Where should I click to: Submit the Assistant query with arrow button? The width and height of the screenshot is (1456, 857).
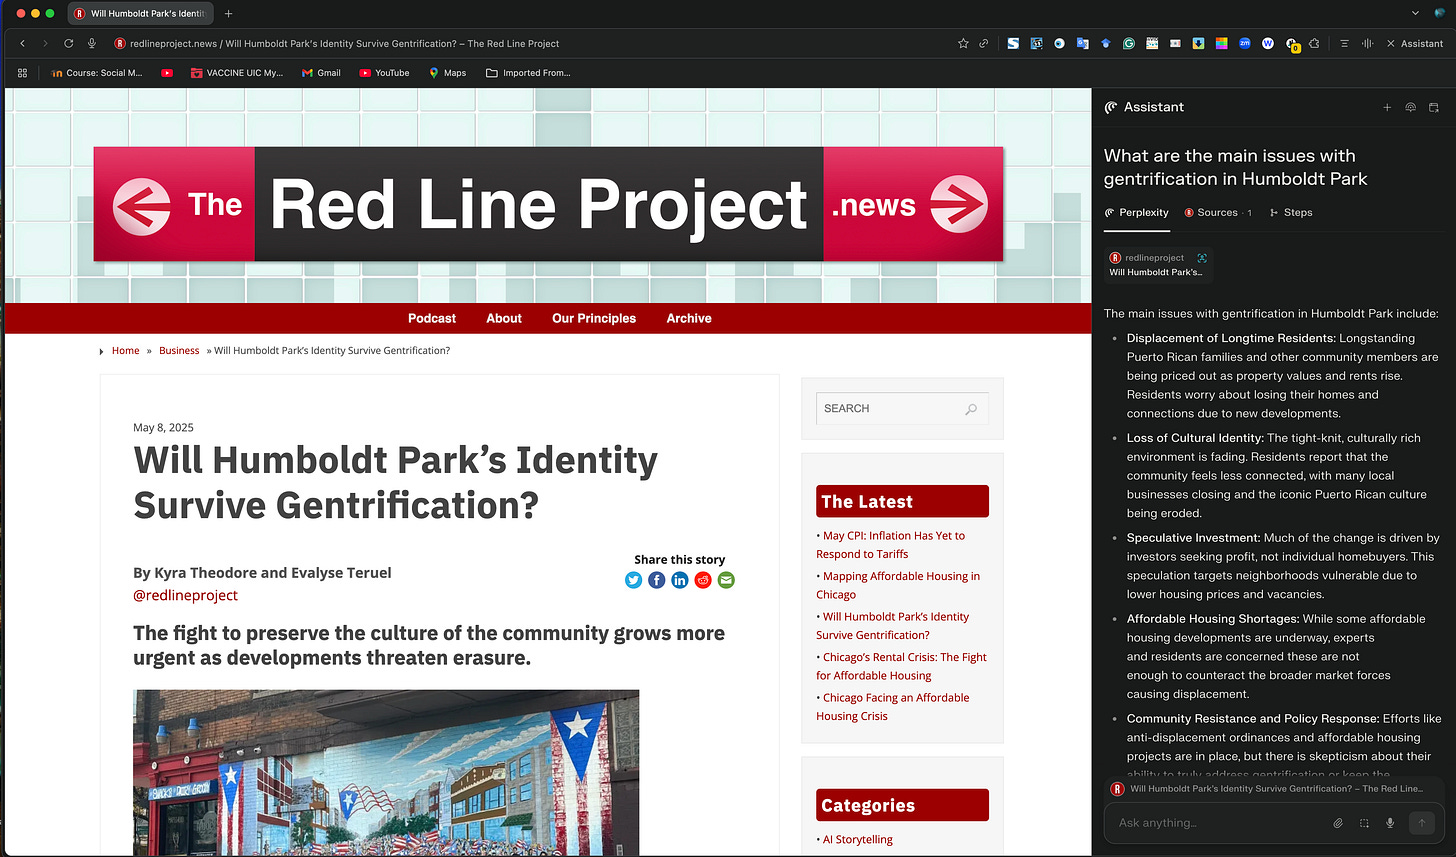point(1421,823)
